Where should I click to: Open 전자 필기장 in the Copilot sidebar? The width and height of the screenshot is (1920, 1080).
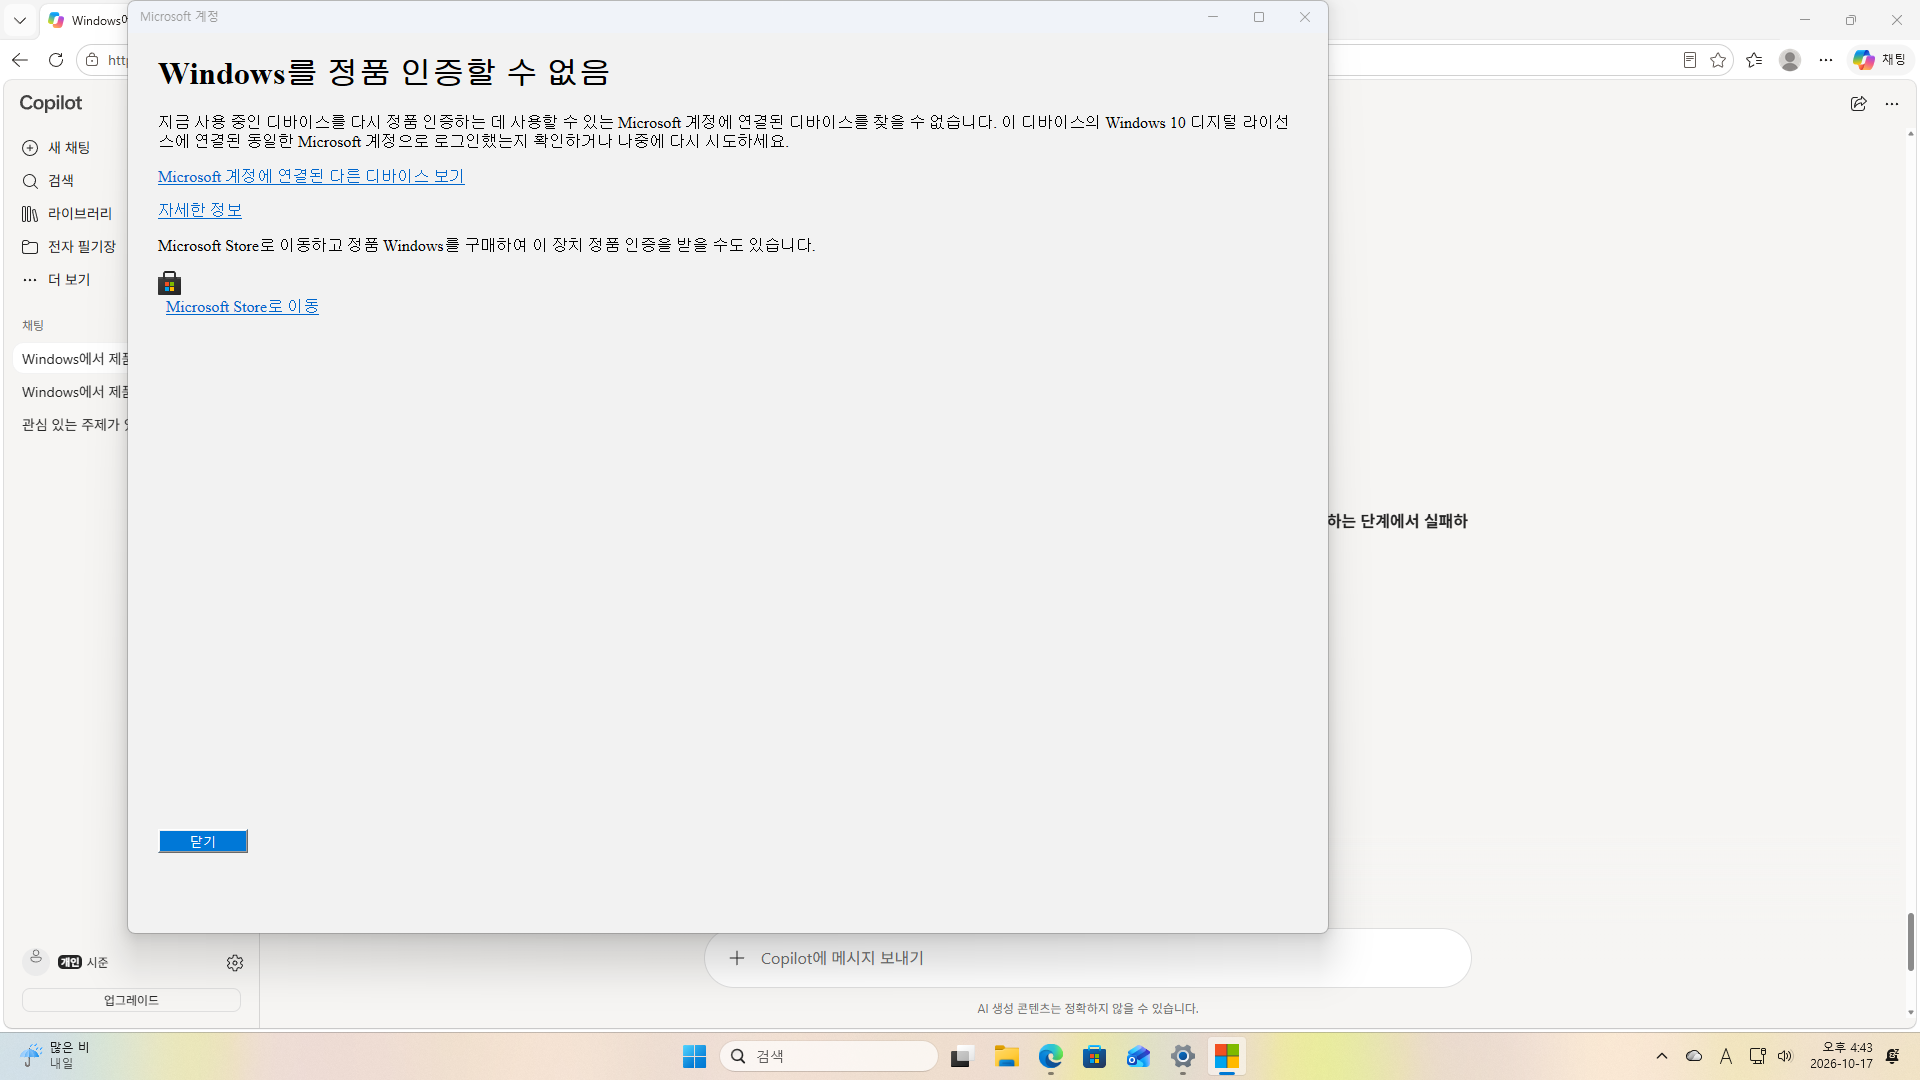69,247
